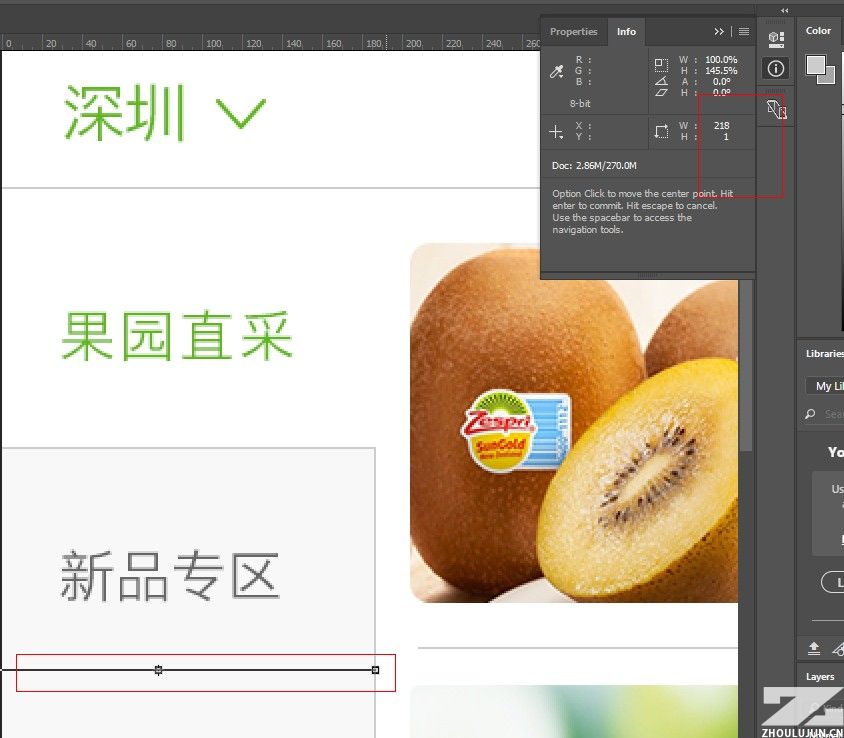Image resolution: width=844 pixels, height=738 pixels.
Task: Switch to the Properties tab
Action: [x=573, y=32]
